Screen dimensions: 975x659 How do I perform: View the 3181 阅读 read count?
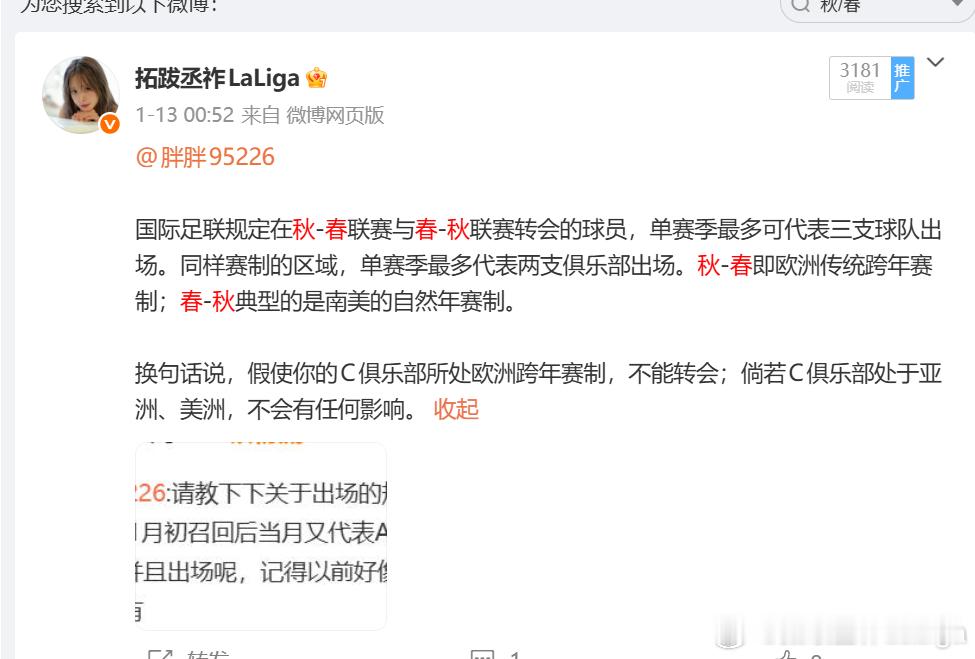(x=860, y=78)
